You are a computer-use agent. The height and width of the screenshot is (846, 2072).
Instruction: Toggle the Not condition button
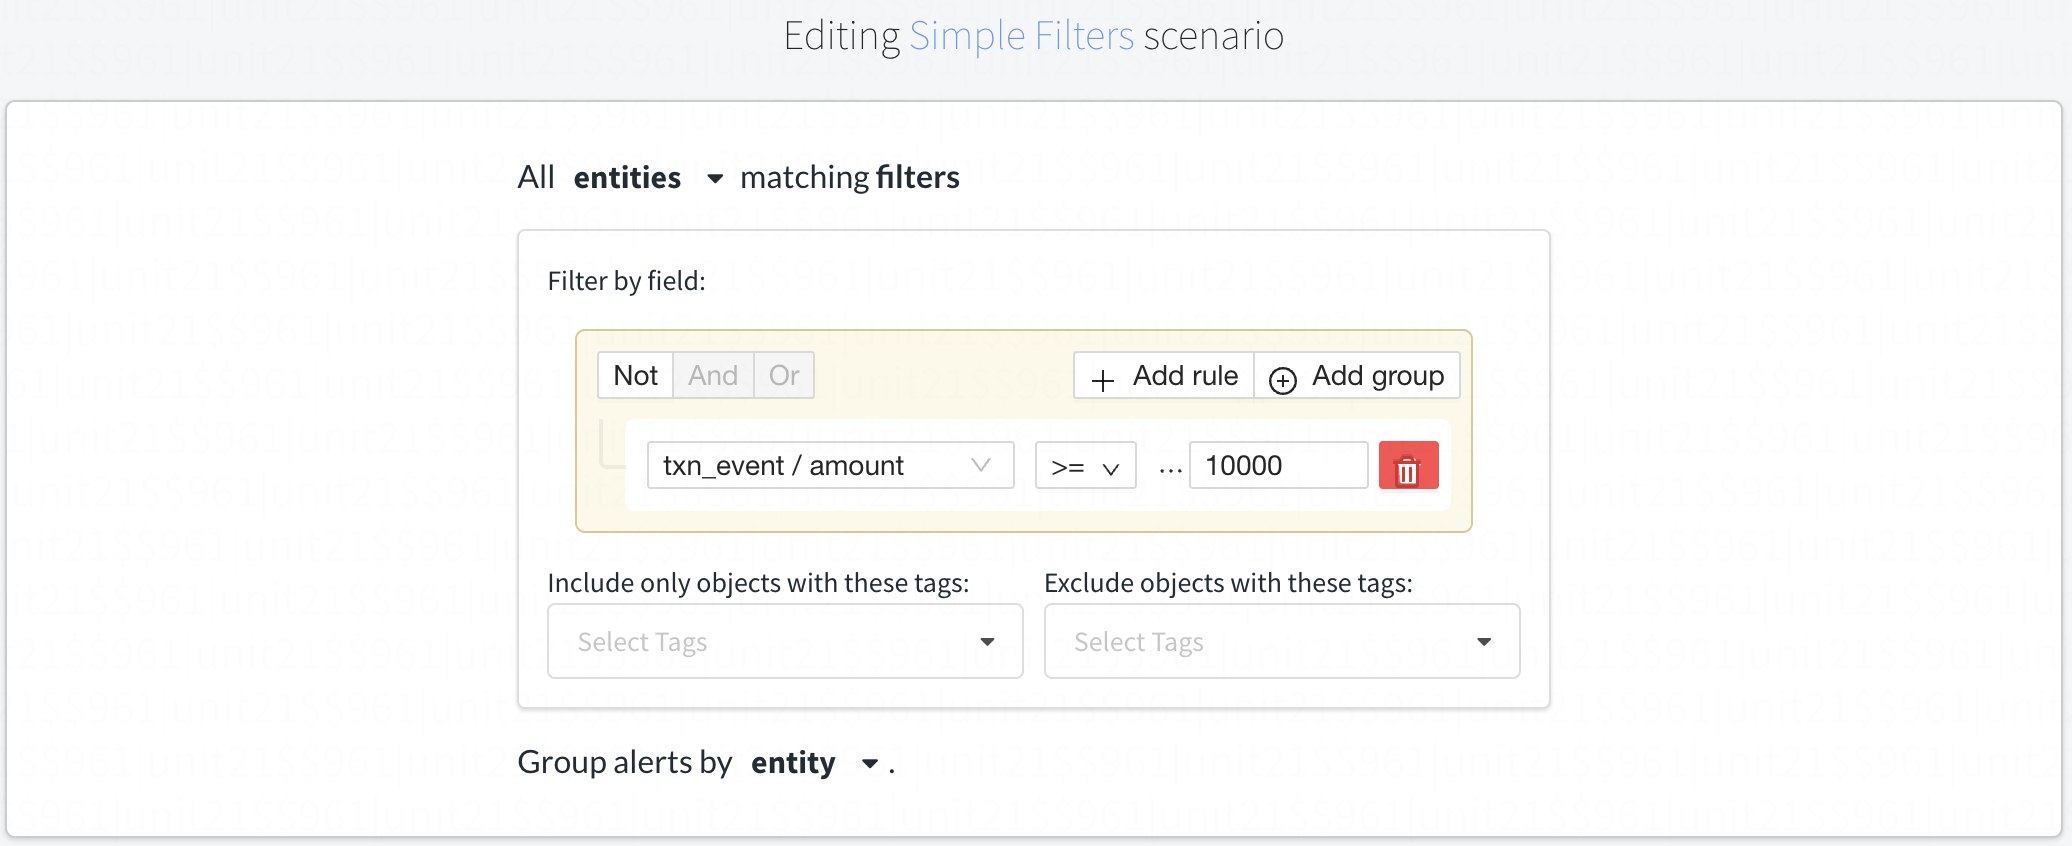point(635,376)
